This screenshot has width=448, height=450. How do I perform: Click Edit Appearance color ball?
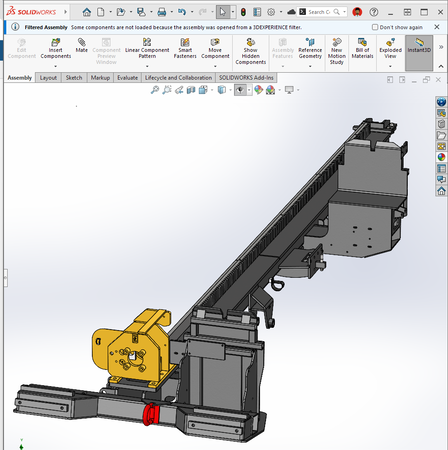(258, 90)
